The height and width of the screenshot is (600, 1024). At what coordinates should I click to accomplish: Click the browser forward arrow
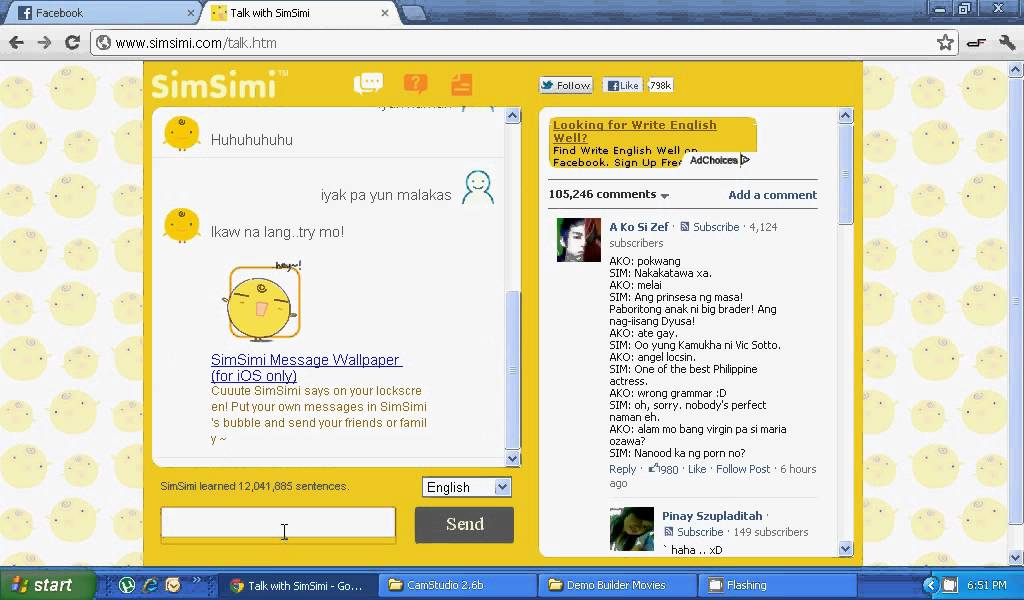click(44, 43)
